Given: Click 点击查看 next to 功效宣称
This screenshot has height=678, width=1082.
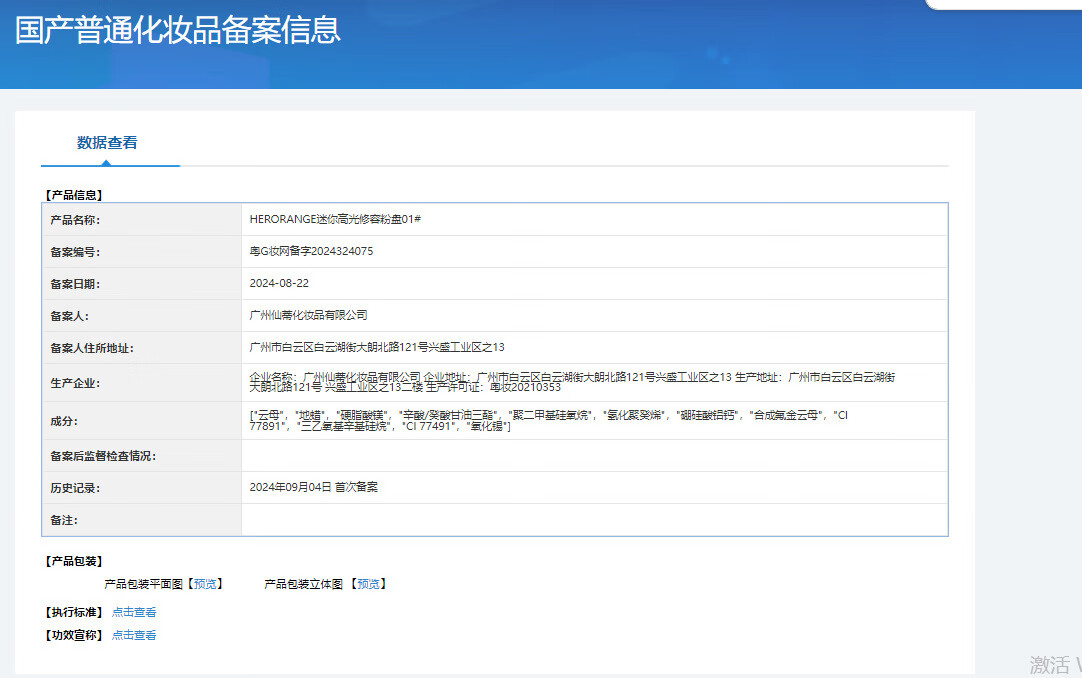Looking at the screenshot, I should 134,635.
